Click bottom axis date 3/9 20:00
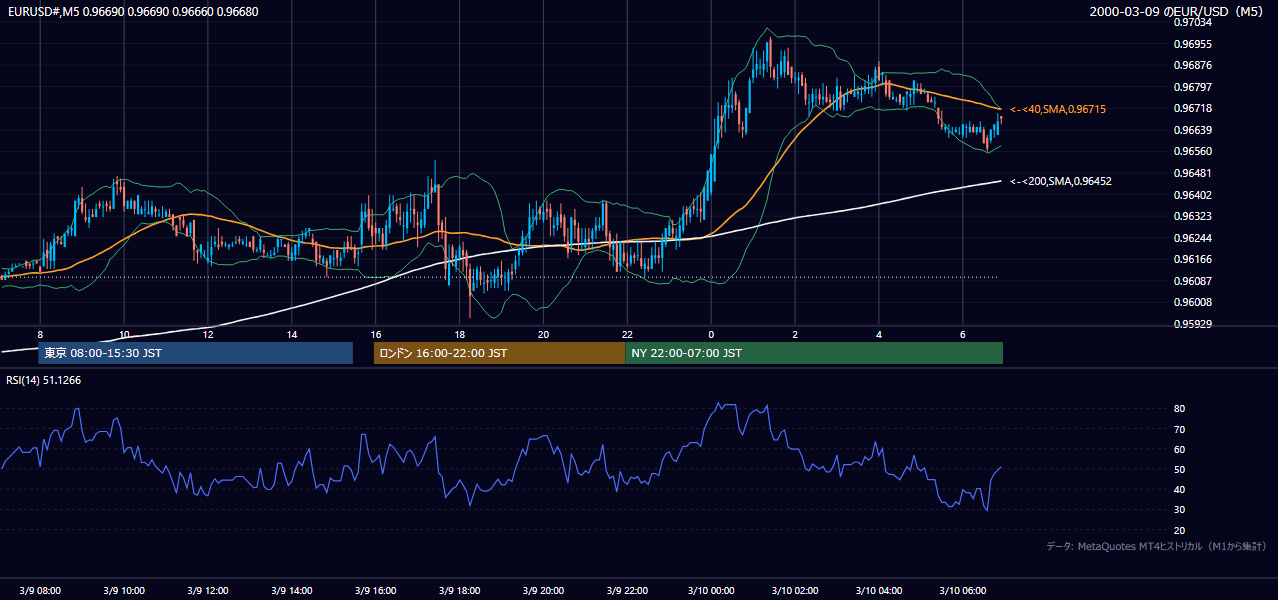The image size is (1278, 600). tap(543, 590)
